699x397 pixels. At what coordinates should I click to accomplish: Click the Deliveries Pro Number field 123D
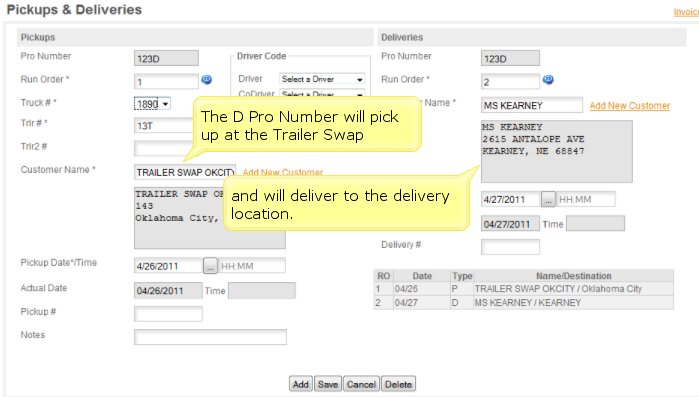click(510, 58)
